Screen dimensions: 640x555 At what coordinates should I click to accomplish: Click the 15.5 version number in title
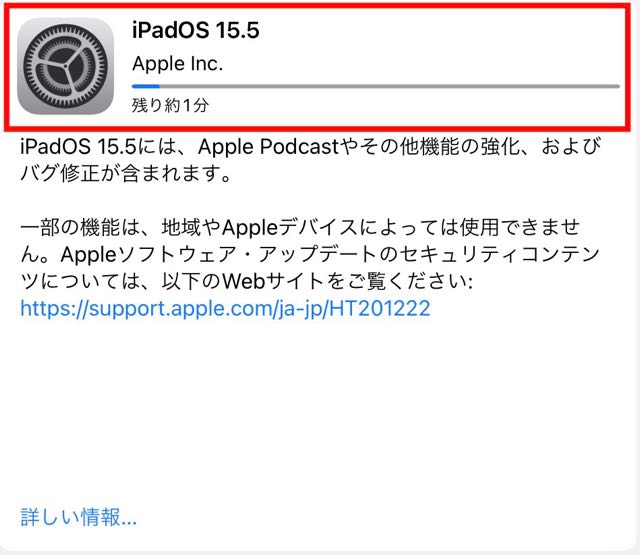click(x=238, y=30)
